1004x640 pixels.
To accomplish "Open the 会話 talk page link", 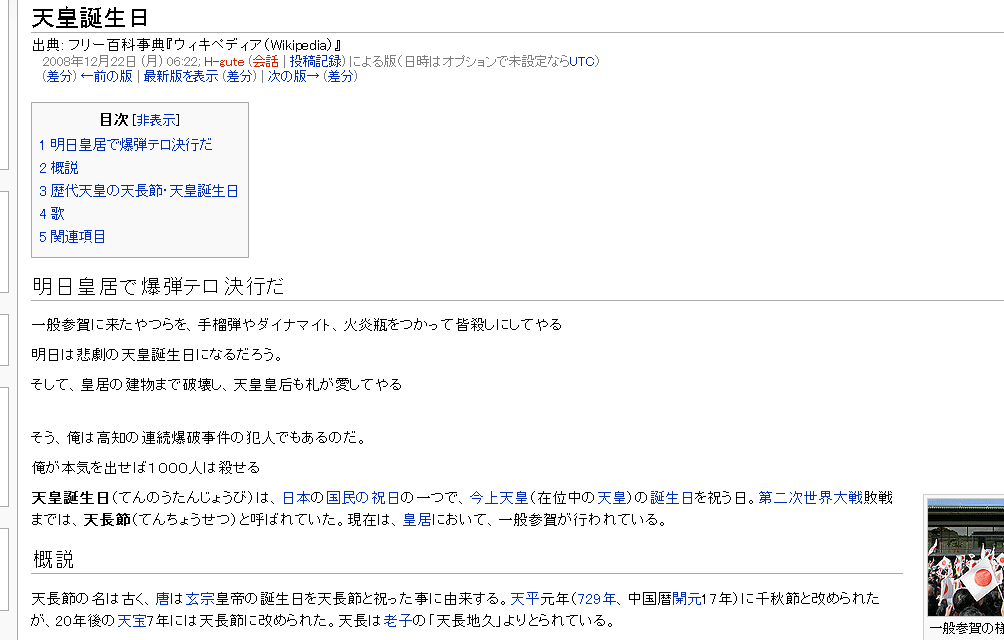I will [265, 61].
